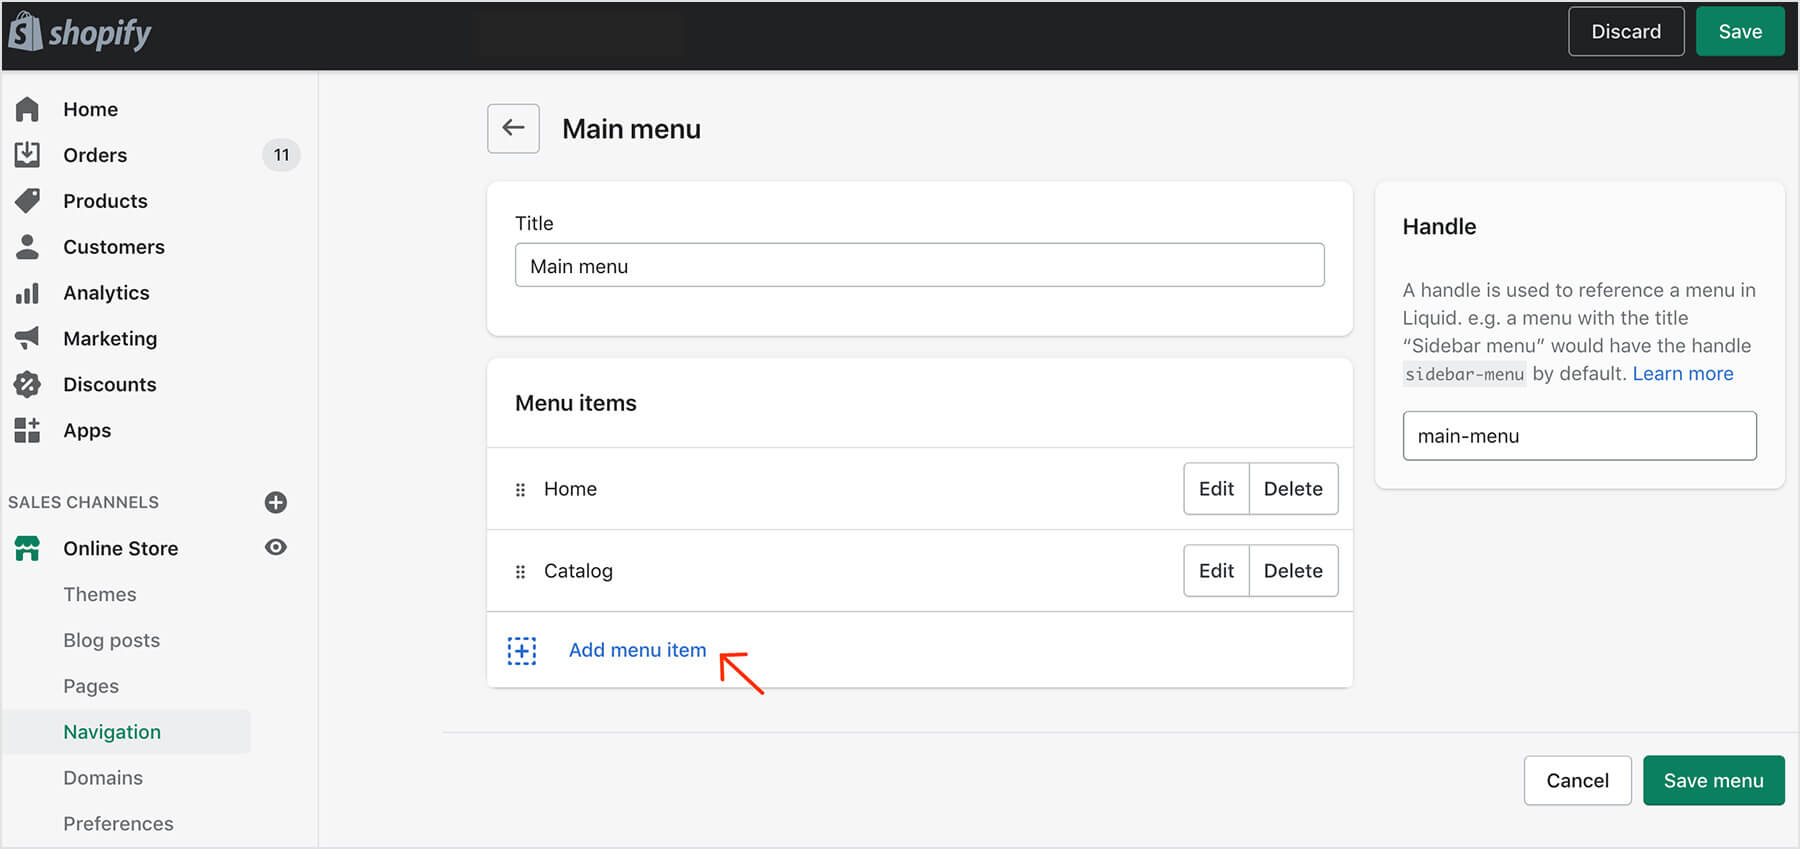The width and height of the screenshot is (1800, 849).
Task: Click the back arrow next to Main menu
Action: coord(513,128)
